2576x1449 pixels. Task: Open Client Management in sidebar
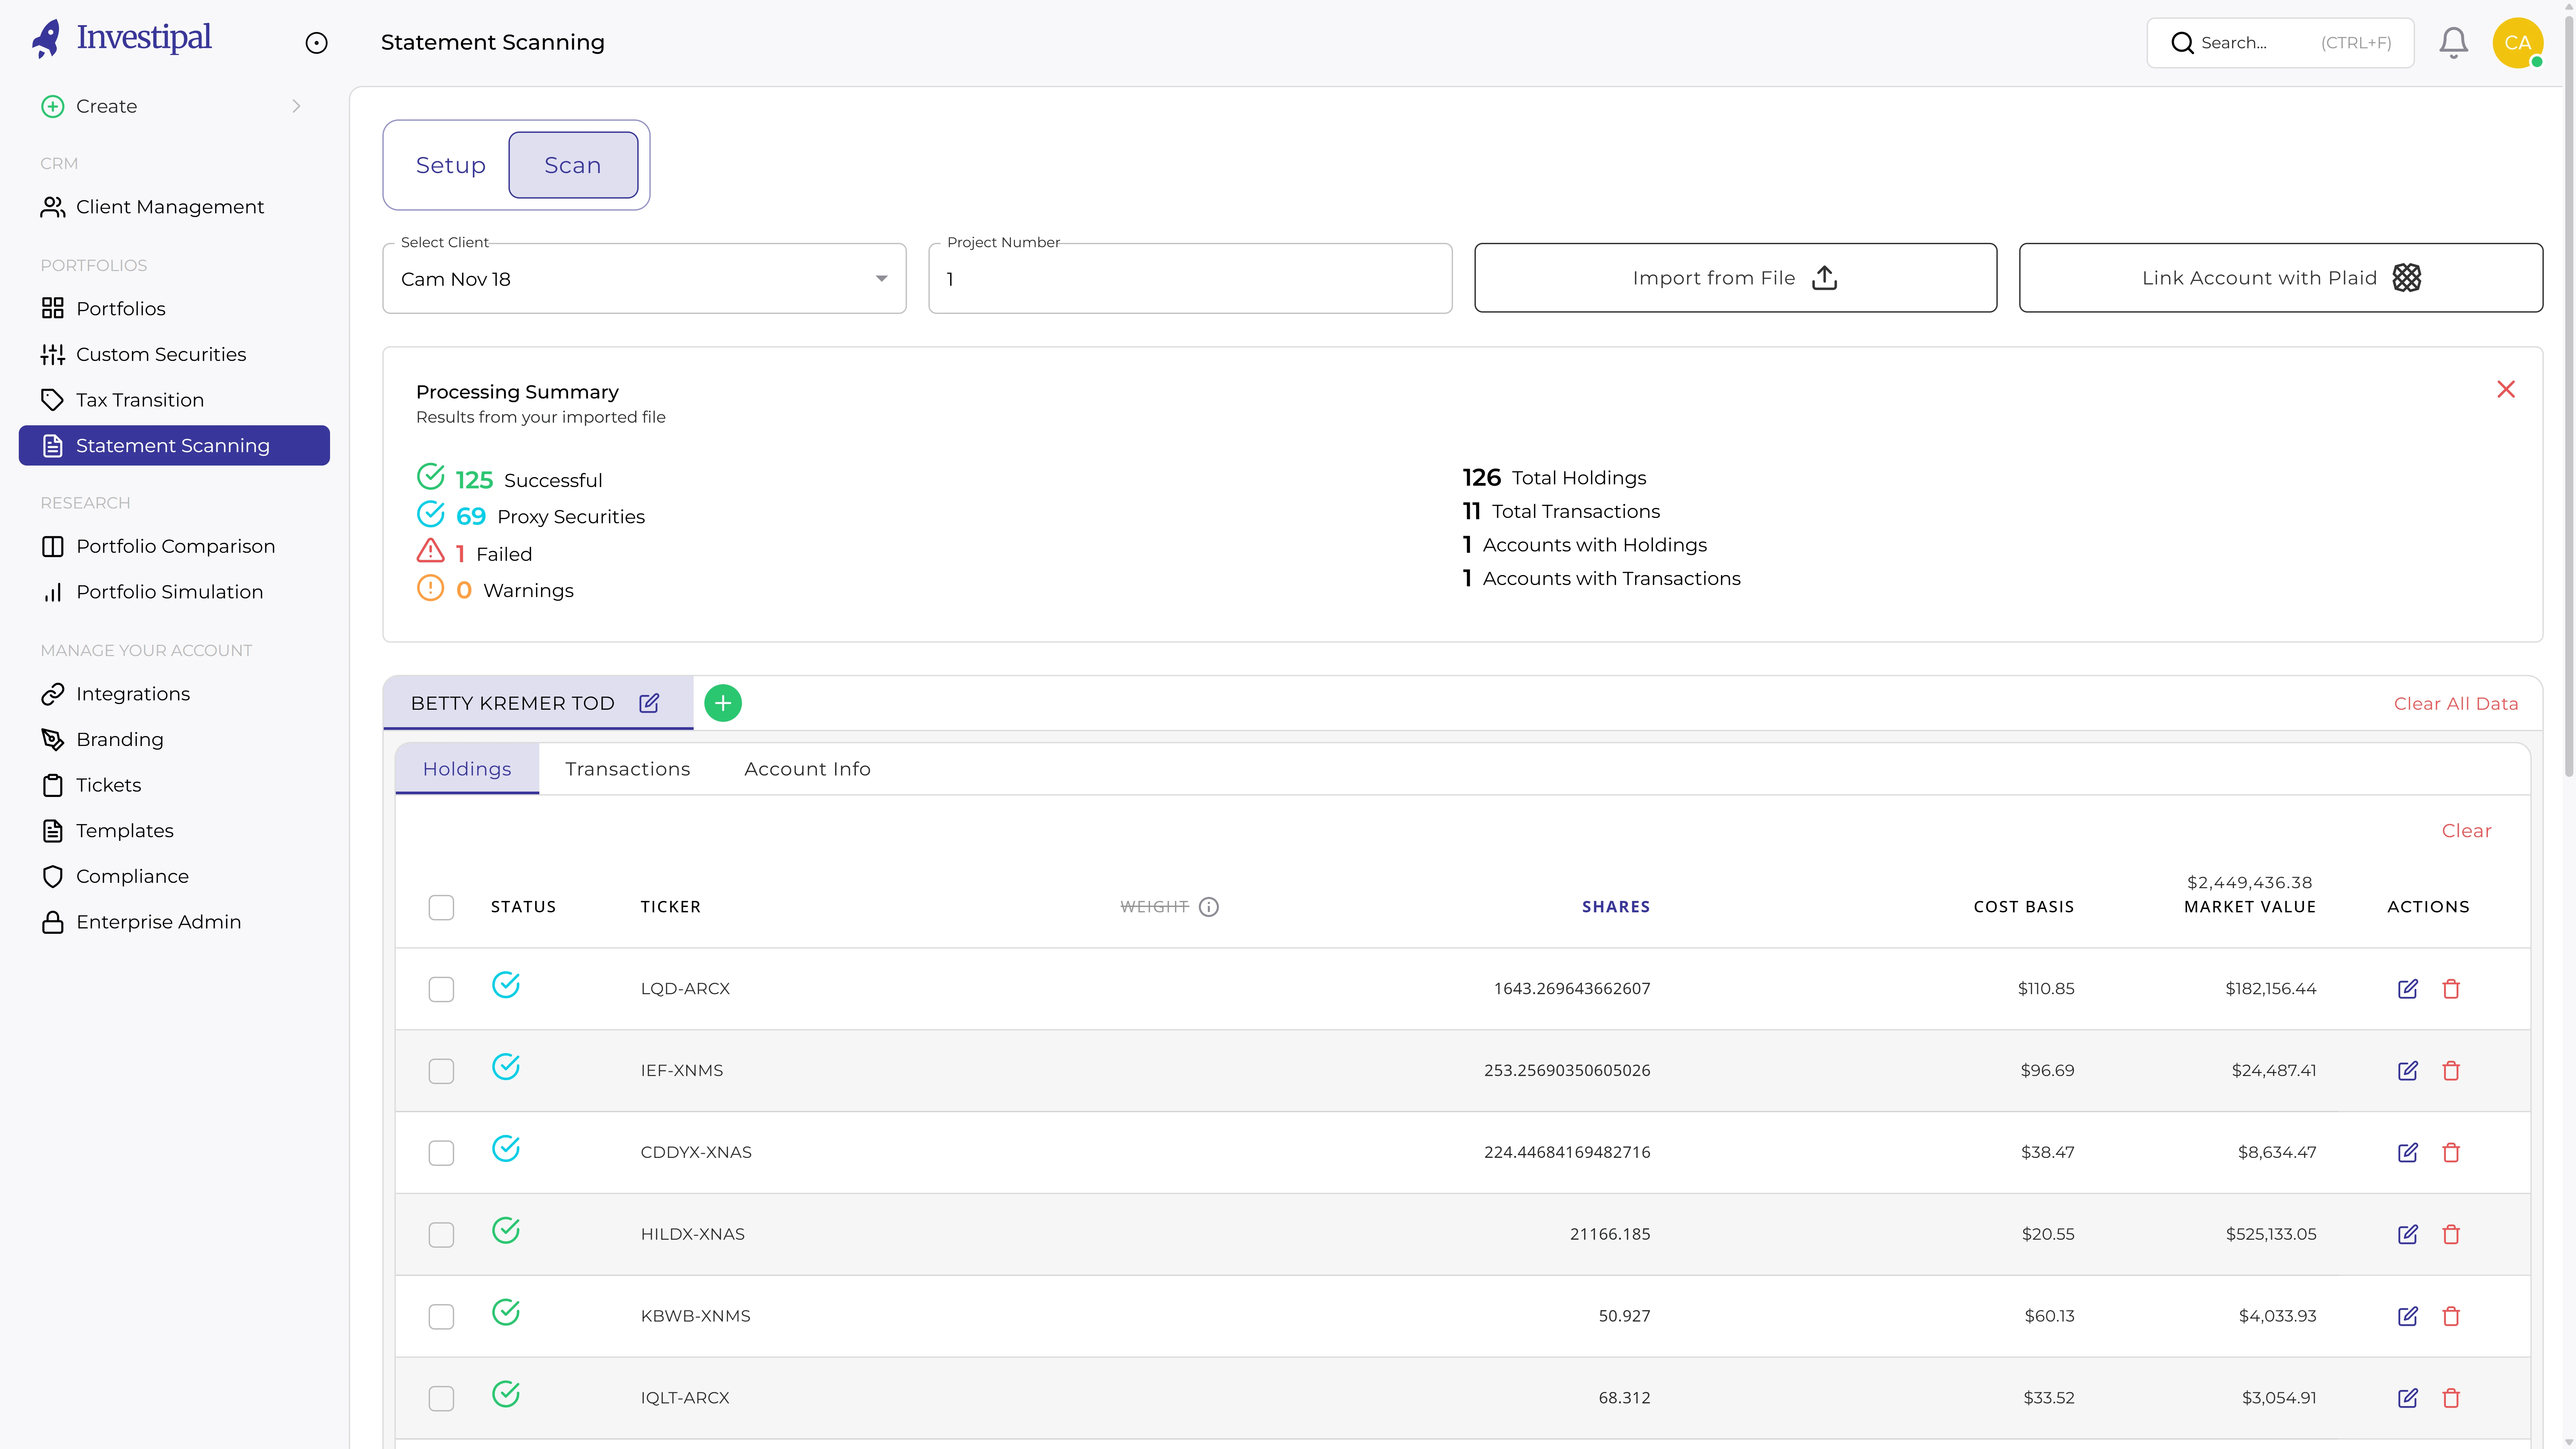[x=174, y=207]
